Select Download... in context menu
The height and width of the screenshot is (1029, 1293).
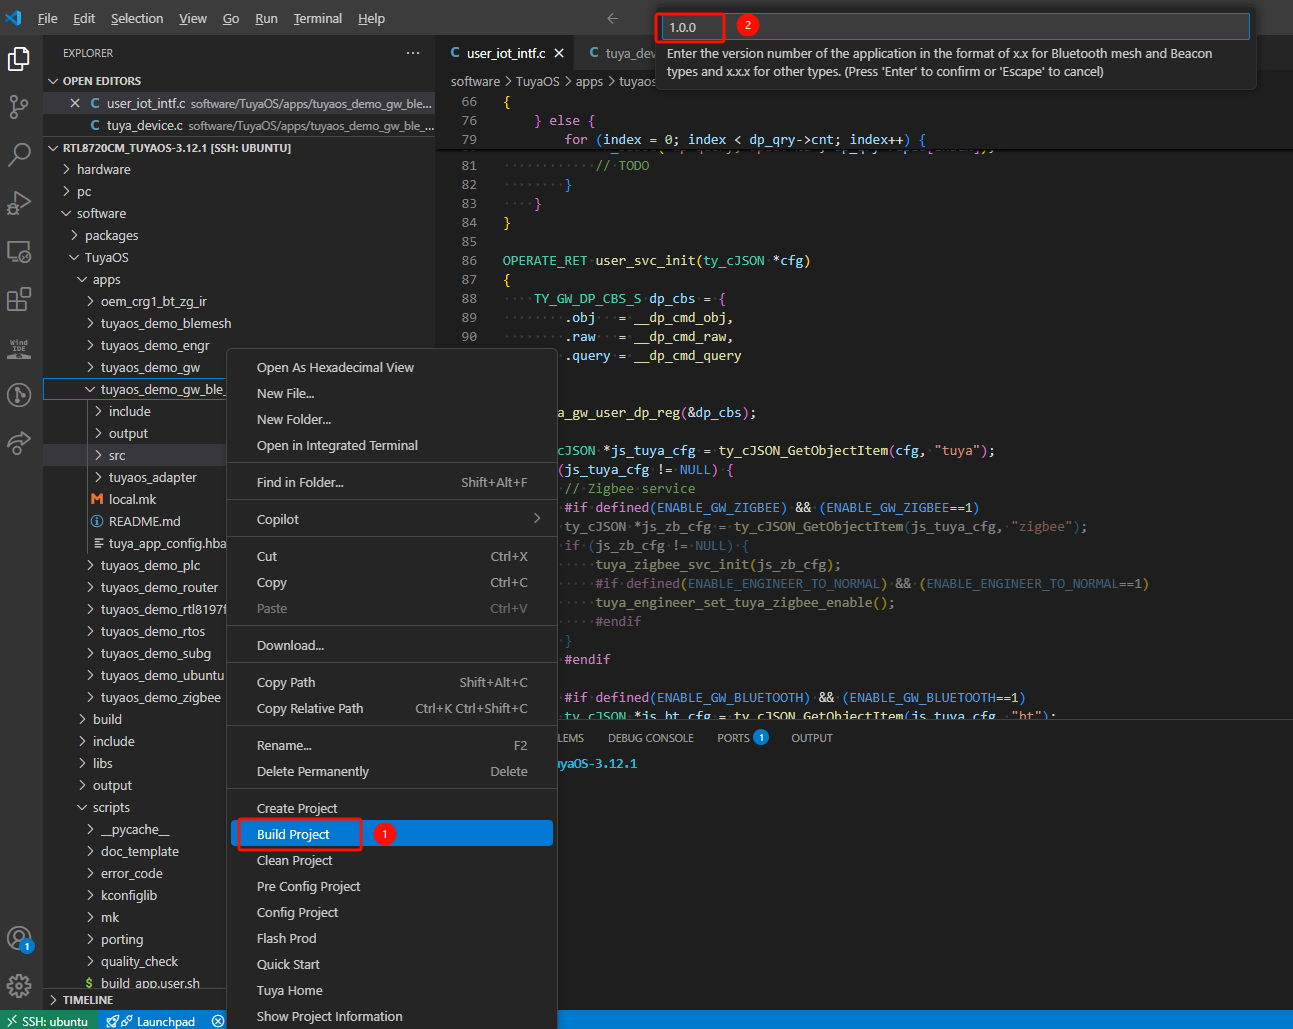pos(392,645)
